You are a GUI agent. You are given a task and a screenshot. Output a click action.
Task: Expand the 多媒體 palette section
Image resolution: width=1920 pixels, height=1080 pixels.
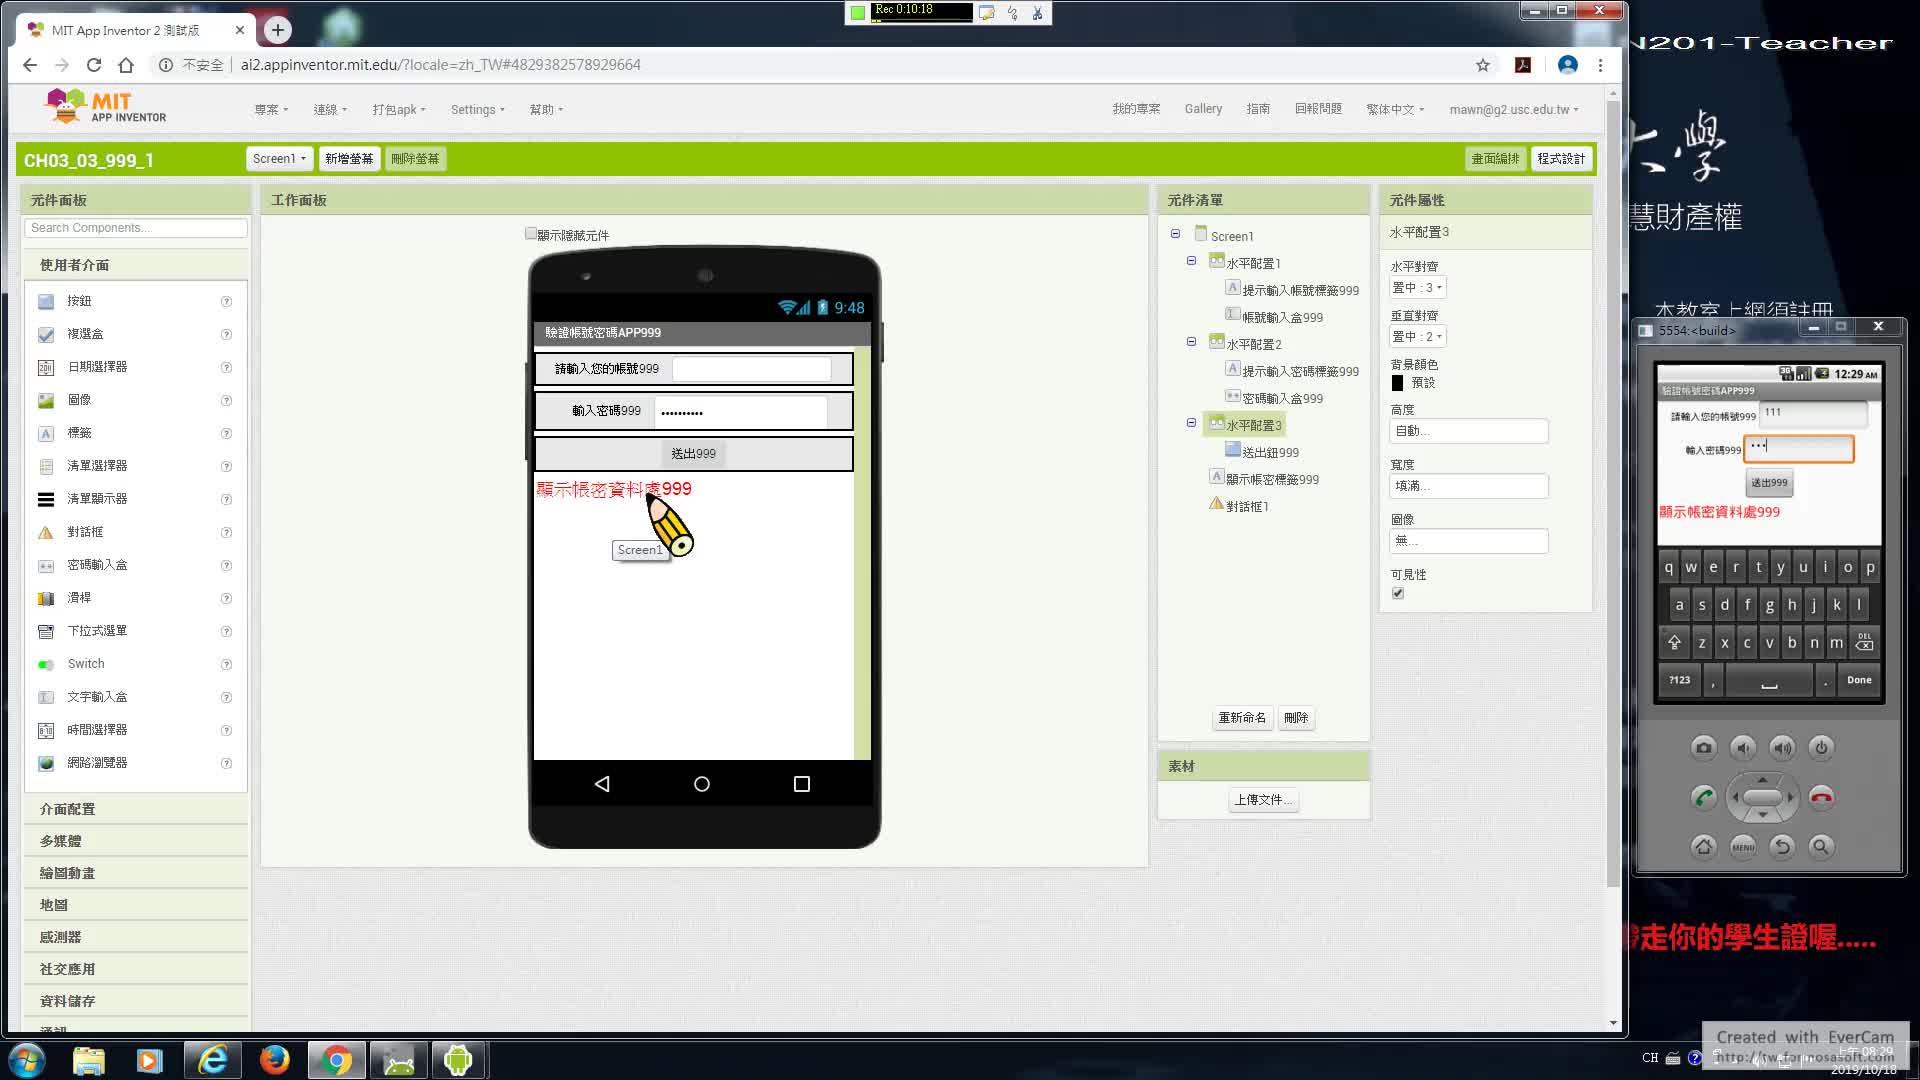[x=136, y=841]
